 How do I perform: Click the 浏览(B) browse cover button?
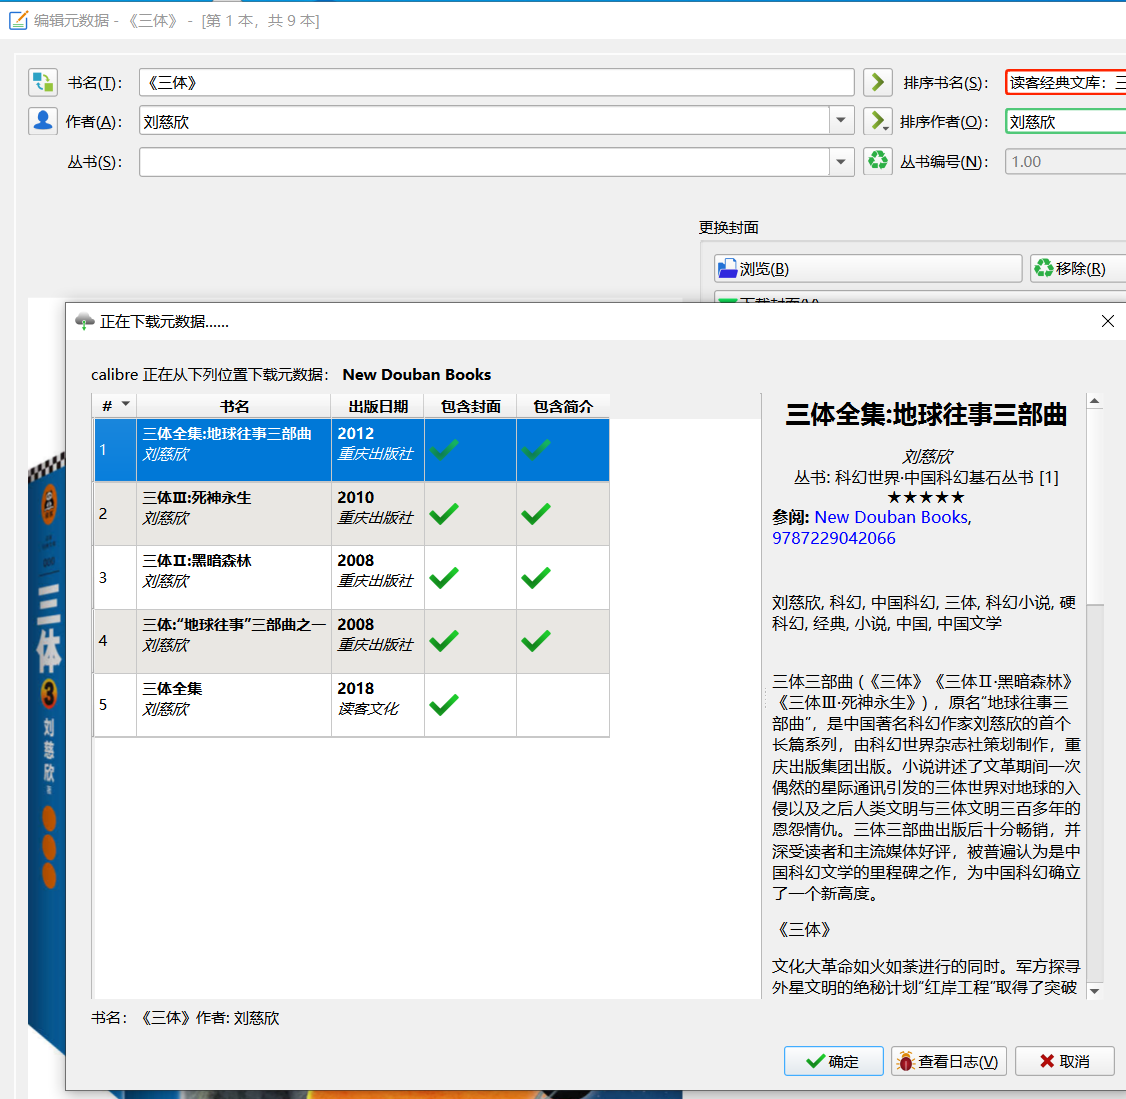pos(867,269)
